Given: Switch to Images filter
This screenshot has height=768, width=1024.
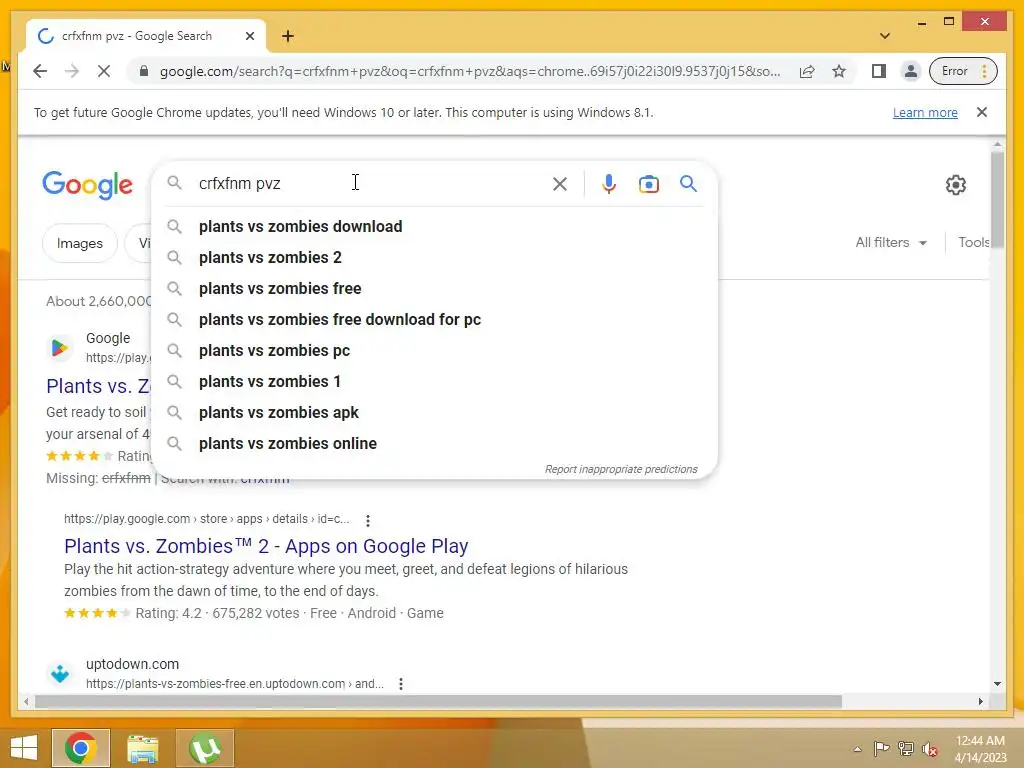Looking at the screenshot, I should pos(80,243).
